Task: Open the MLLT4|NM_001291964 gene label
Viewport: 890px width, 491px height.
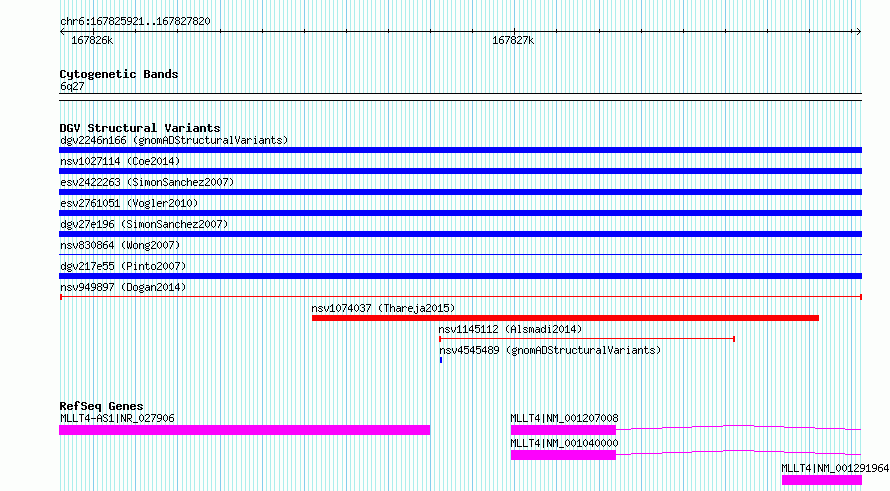Action: click(x=835, y=468)
